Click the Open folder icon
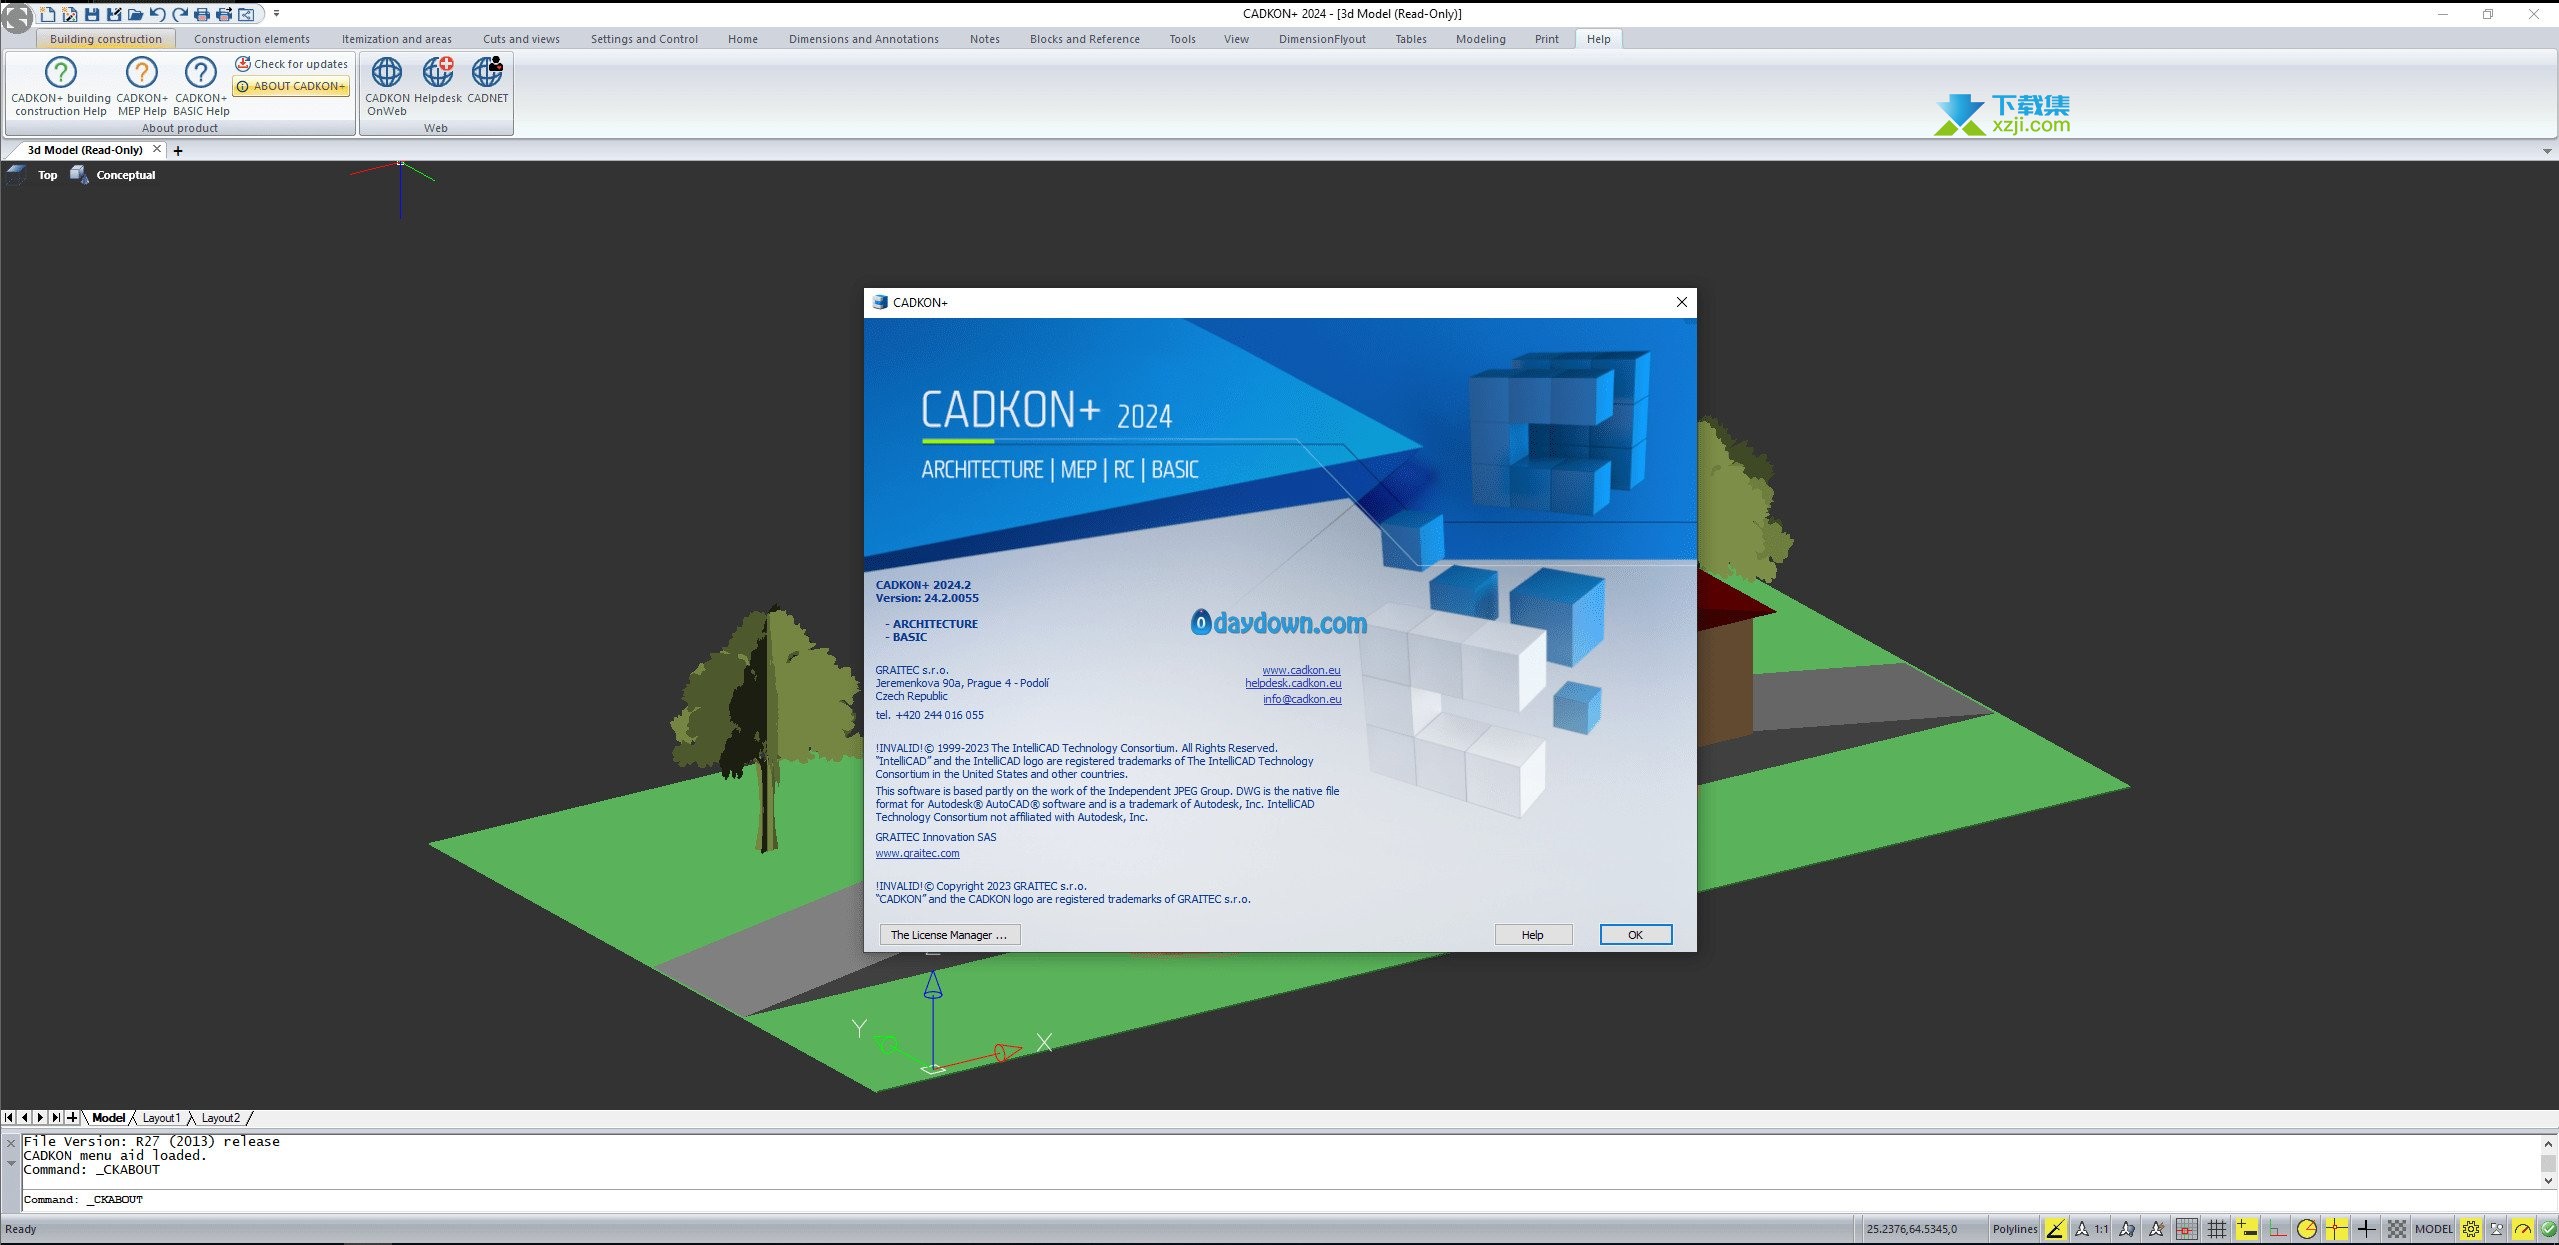2559x1245 pixels. pos(135,14)
